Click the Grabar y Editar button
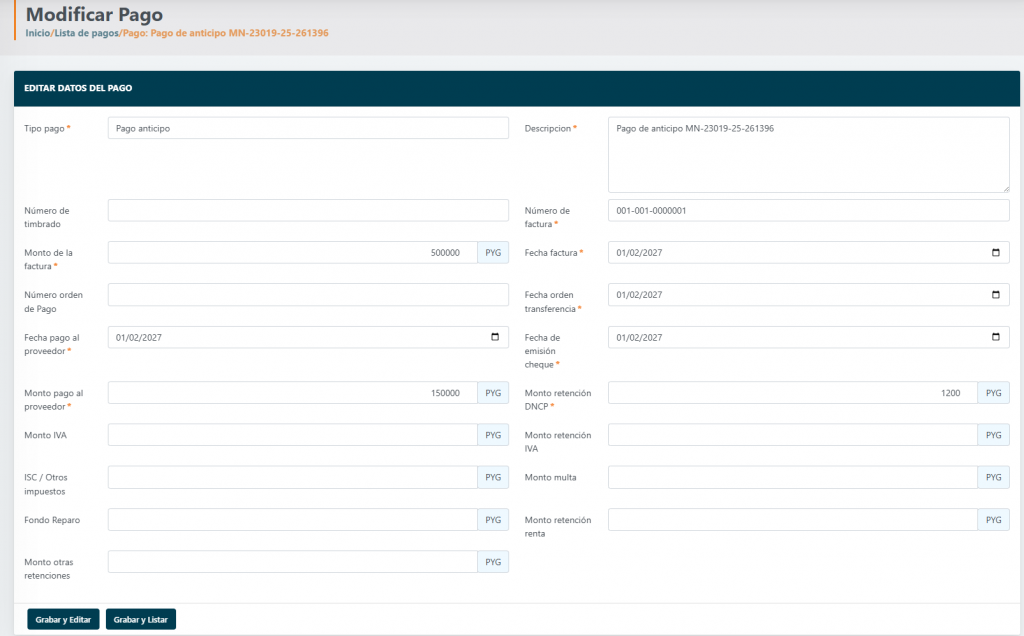 (x=63, y=620)
